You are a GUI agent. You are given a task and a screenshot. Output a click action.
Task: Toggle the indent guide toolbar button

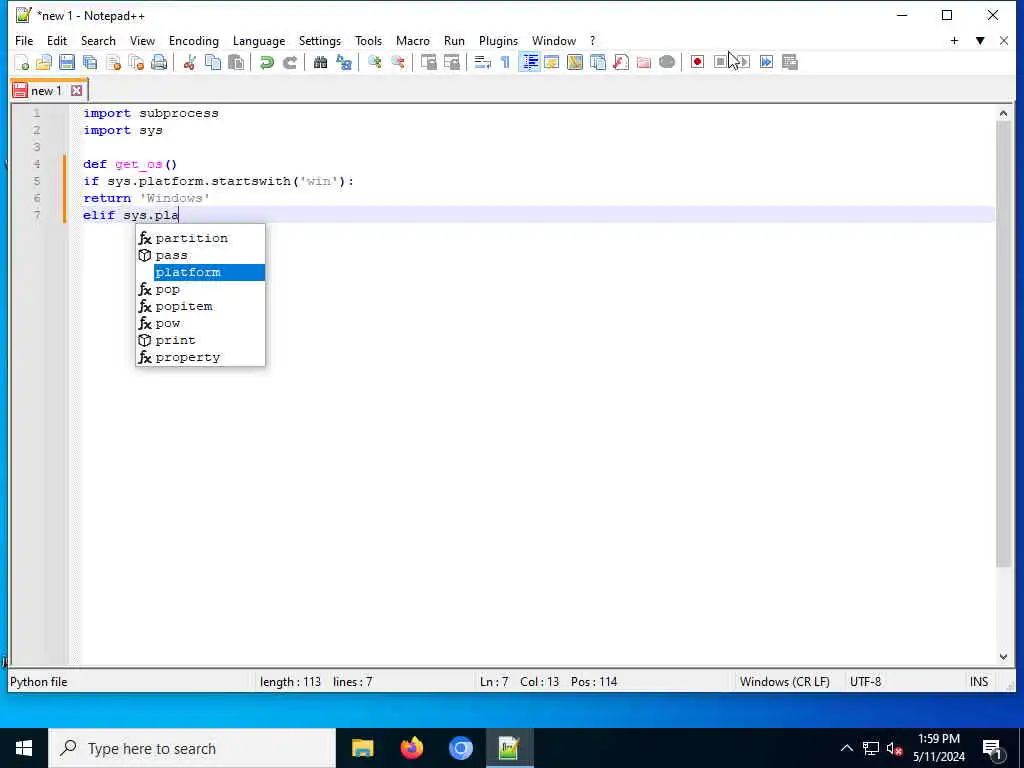[x=529, y=62]
